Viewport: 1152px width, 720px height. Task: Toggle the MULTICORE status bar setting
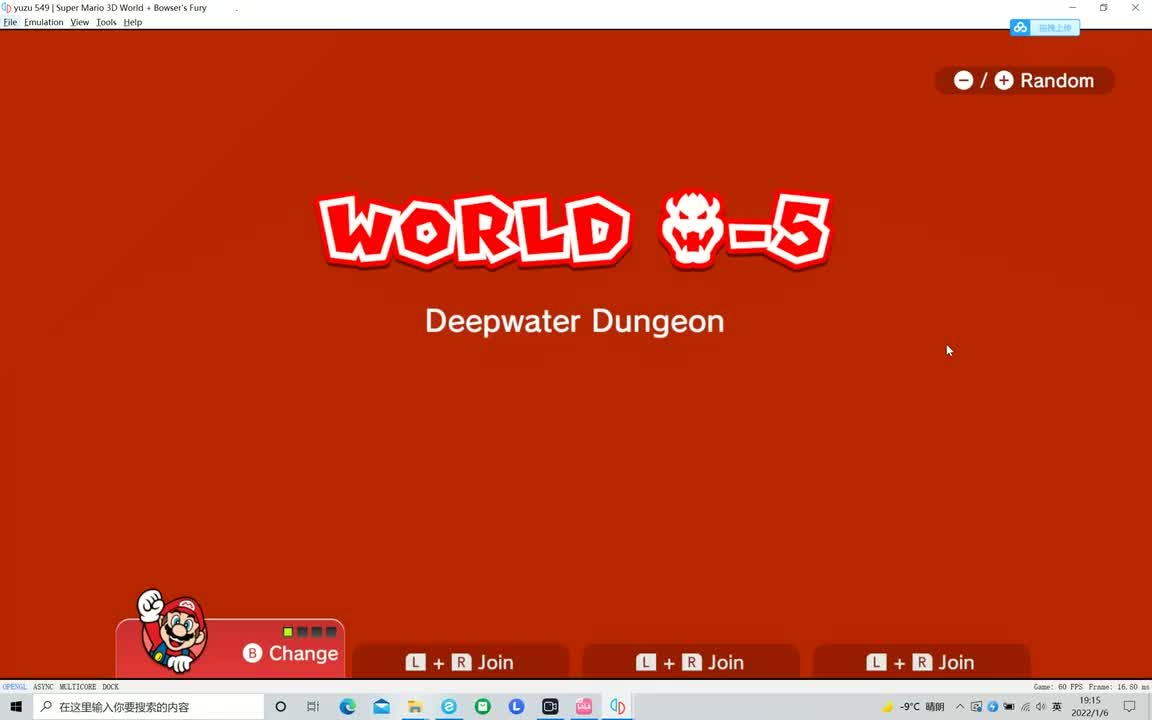tap(77, 687)
